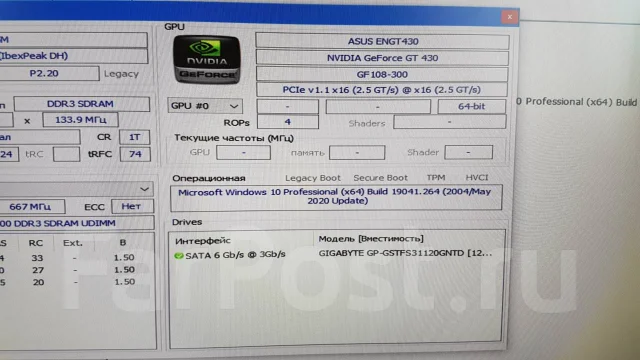This screenshot has height=360, width=640.
Task: Click the RC column header in timings table
Action: [36, 243]
